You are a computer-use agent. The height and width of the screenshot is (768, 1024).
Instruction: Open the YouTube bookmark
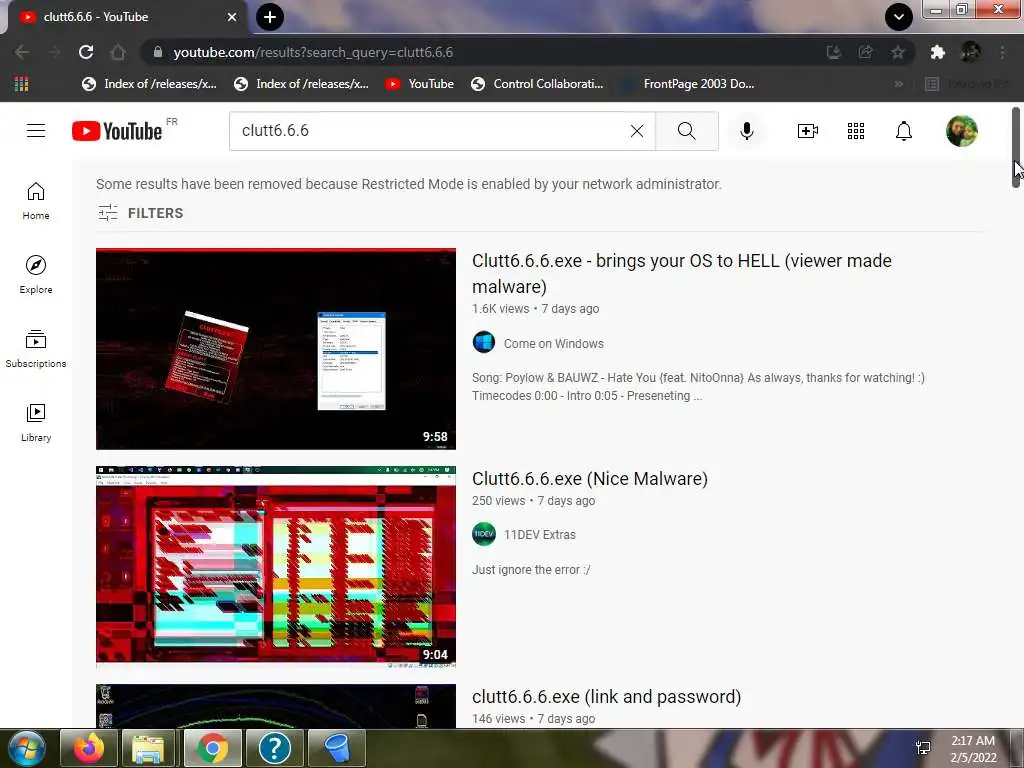tap(419, 84)
